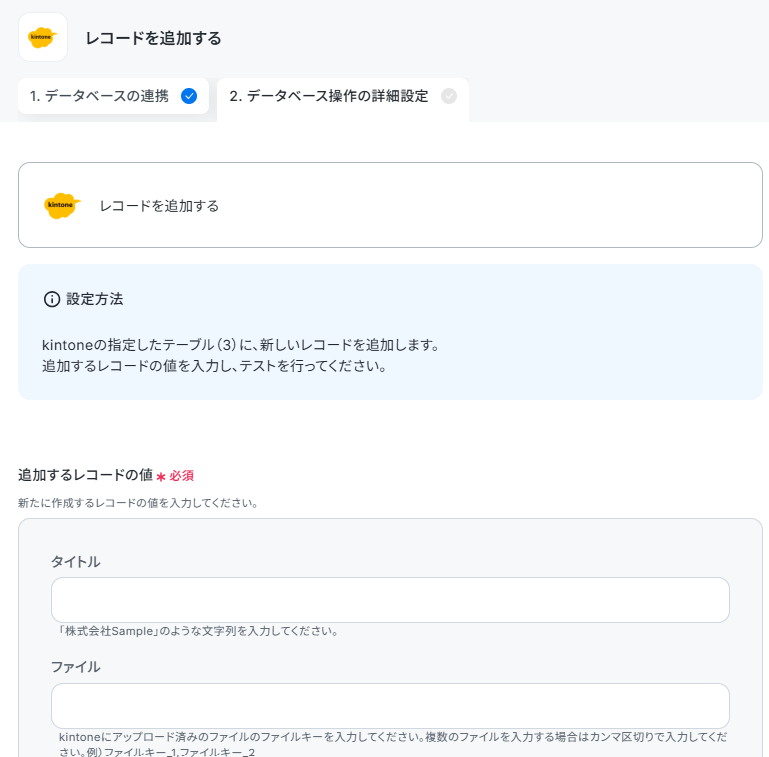
Task: Click the blue completed checkmark on step 1
Action: coord(189,96)
